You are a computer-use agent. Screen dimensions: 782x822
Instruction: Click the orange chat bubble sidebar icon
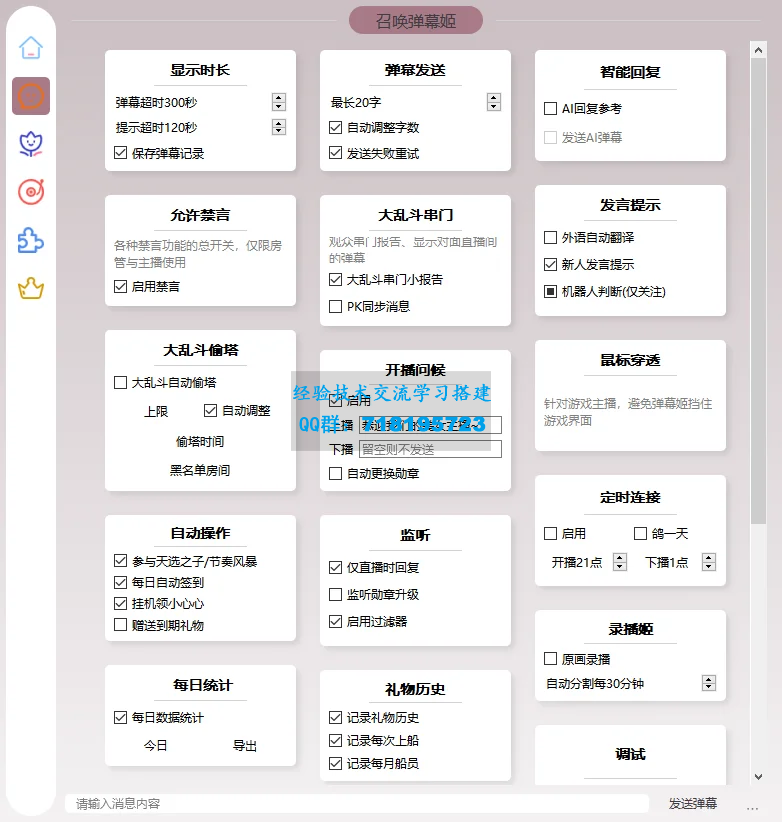click(x=31, y=96)
